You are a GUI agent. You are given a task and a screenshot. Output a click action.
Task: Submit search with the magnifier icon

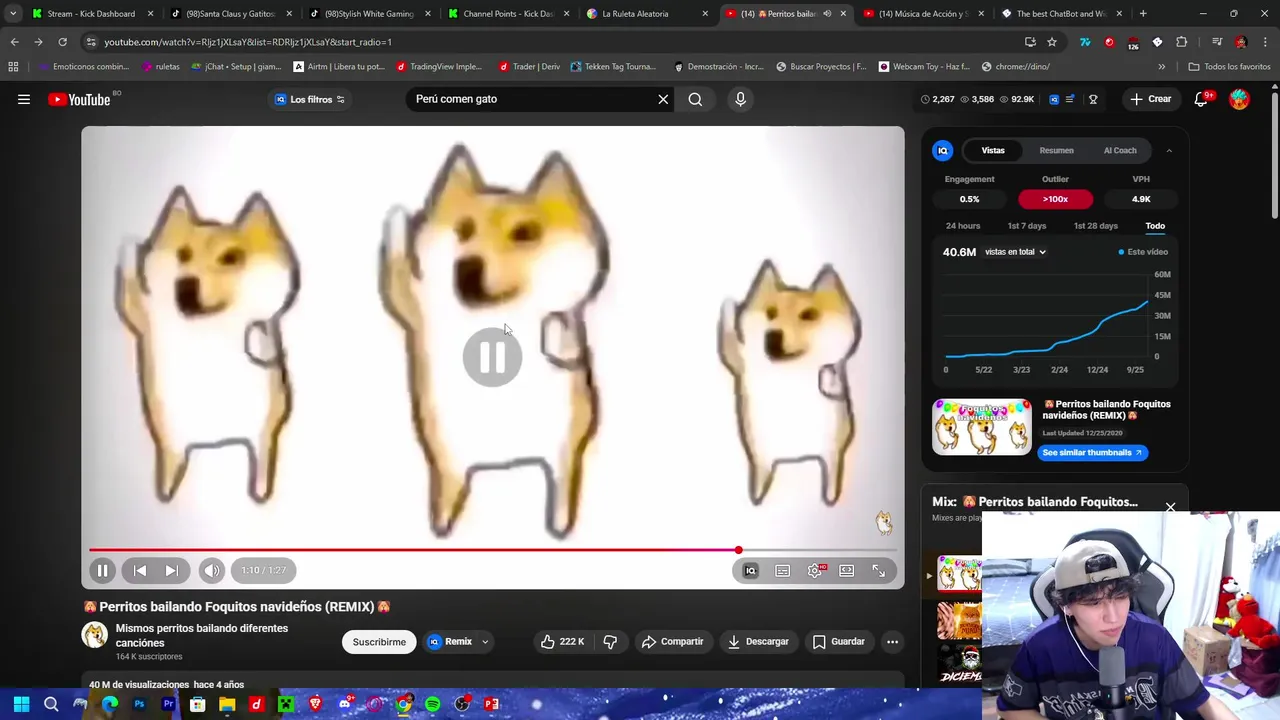(695, 99)
